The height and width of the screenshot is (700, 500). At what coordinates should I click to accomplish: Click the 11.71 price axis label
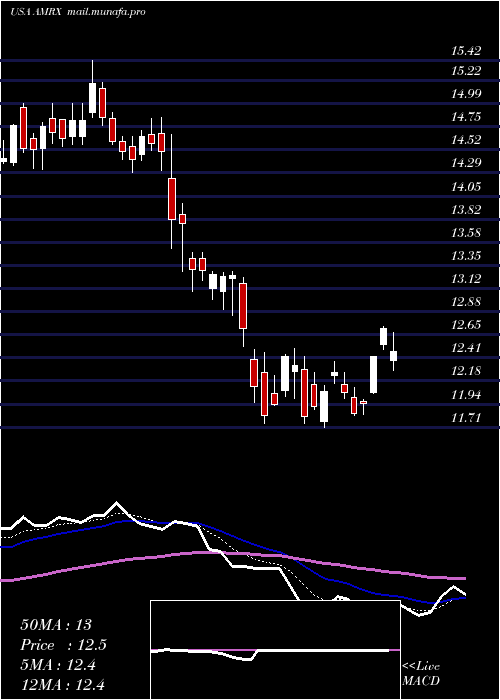tap(466, 418)
